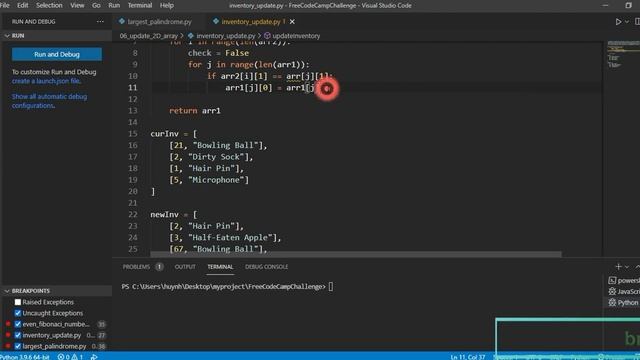Follow the create a launch.json file link
This screenshot has width=640, height=360.
[x=46, y=81]
